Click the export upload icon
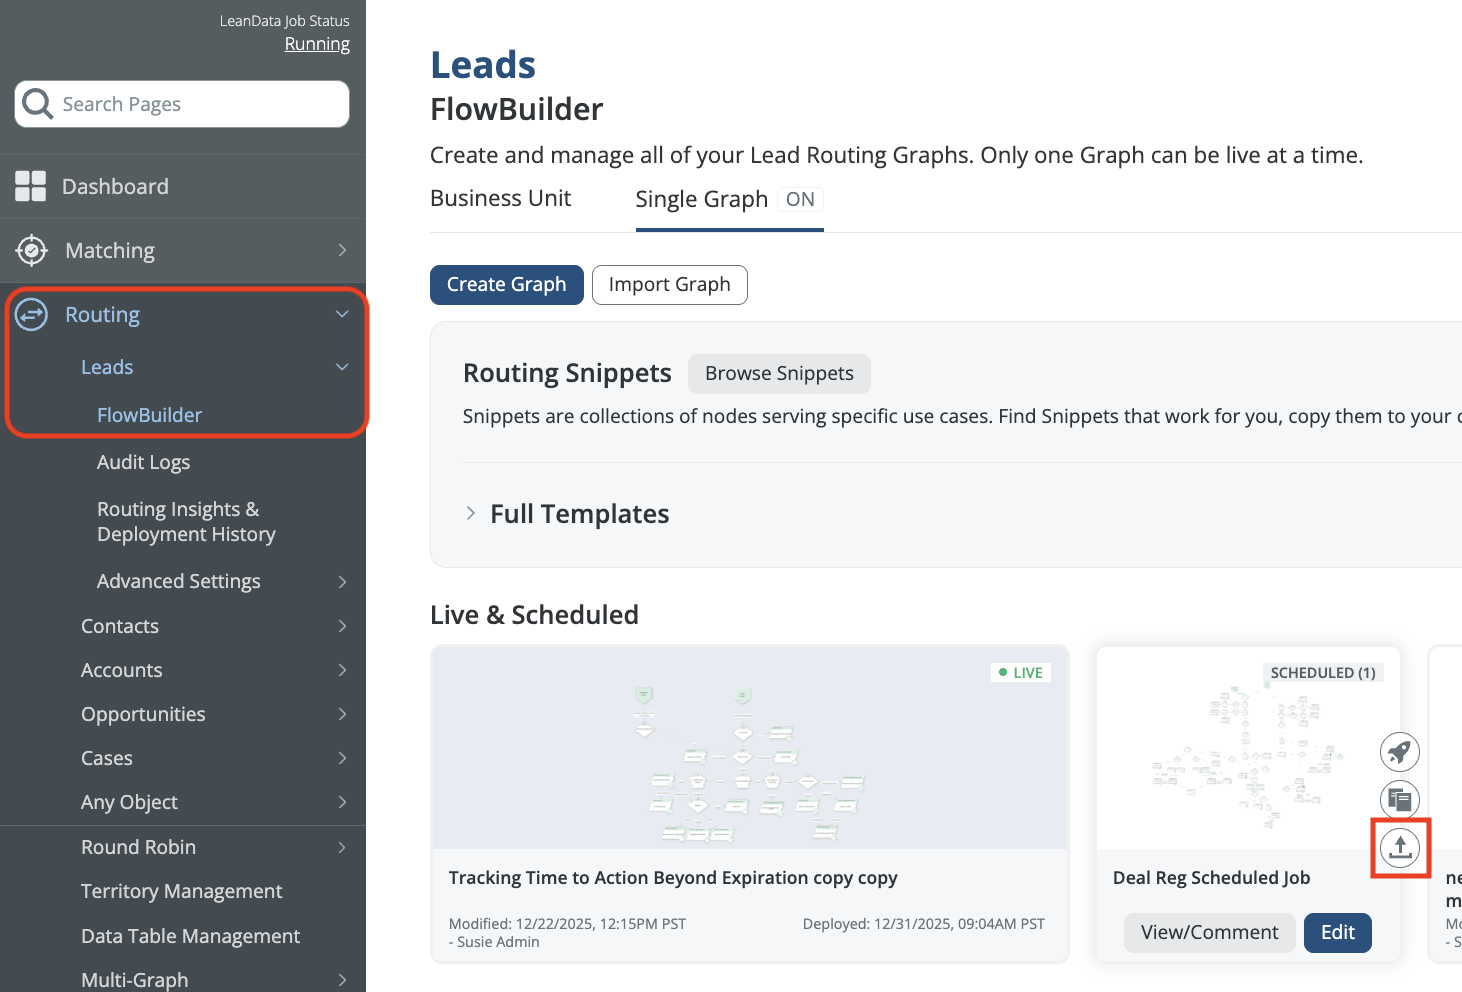1462x992 pixels. click(x=1400, y=848)
